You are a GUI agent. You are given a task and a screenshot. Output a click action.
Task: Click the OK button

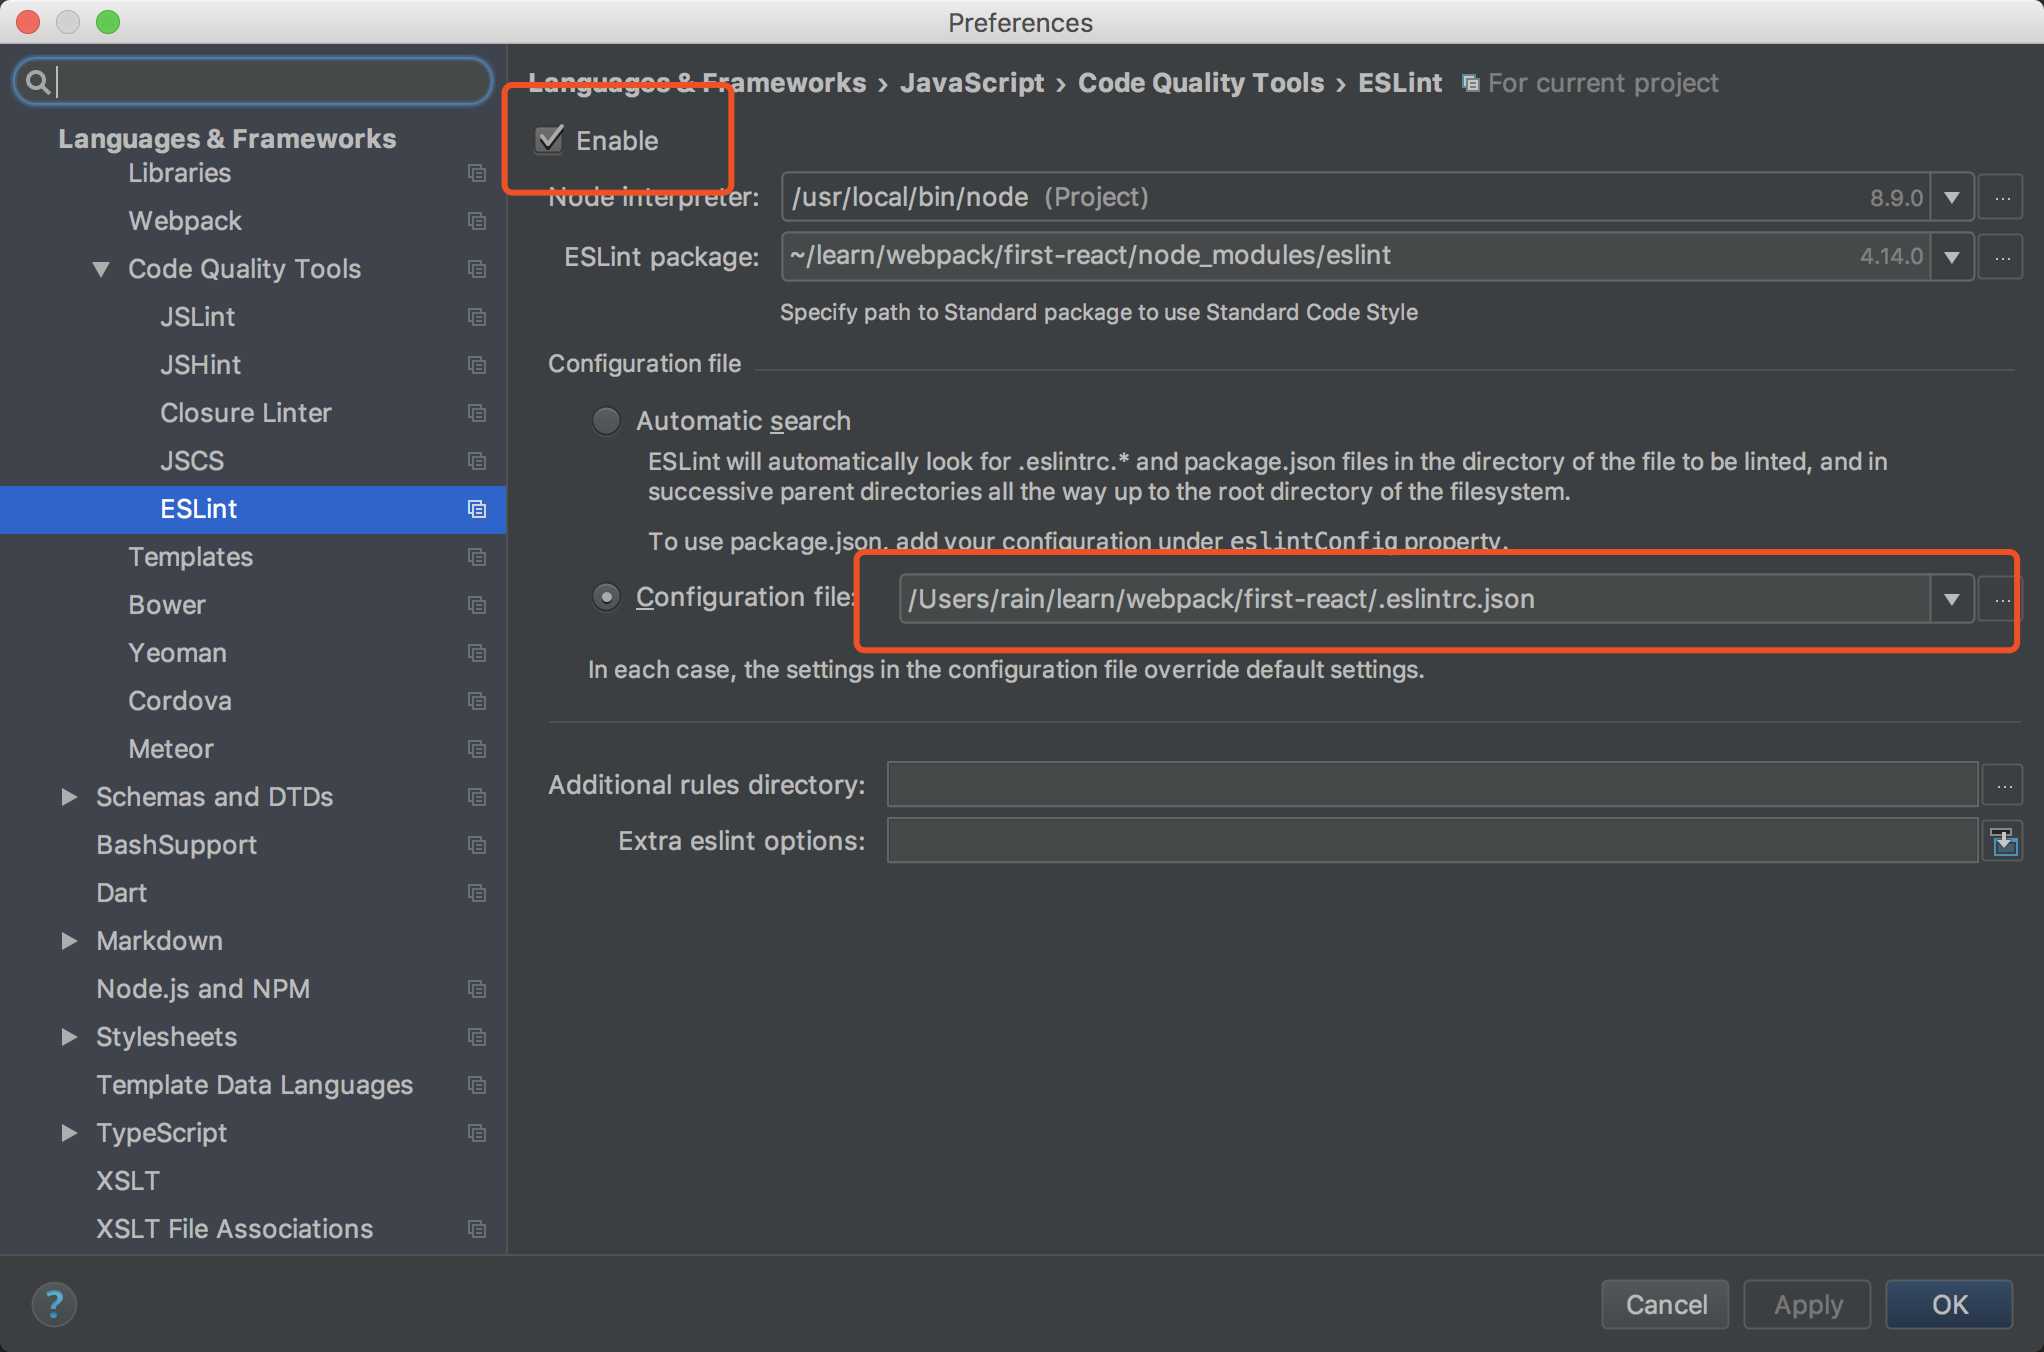1949,1304
